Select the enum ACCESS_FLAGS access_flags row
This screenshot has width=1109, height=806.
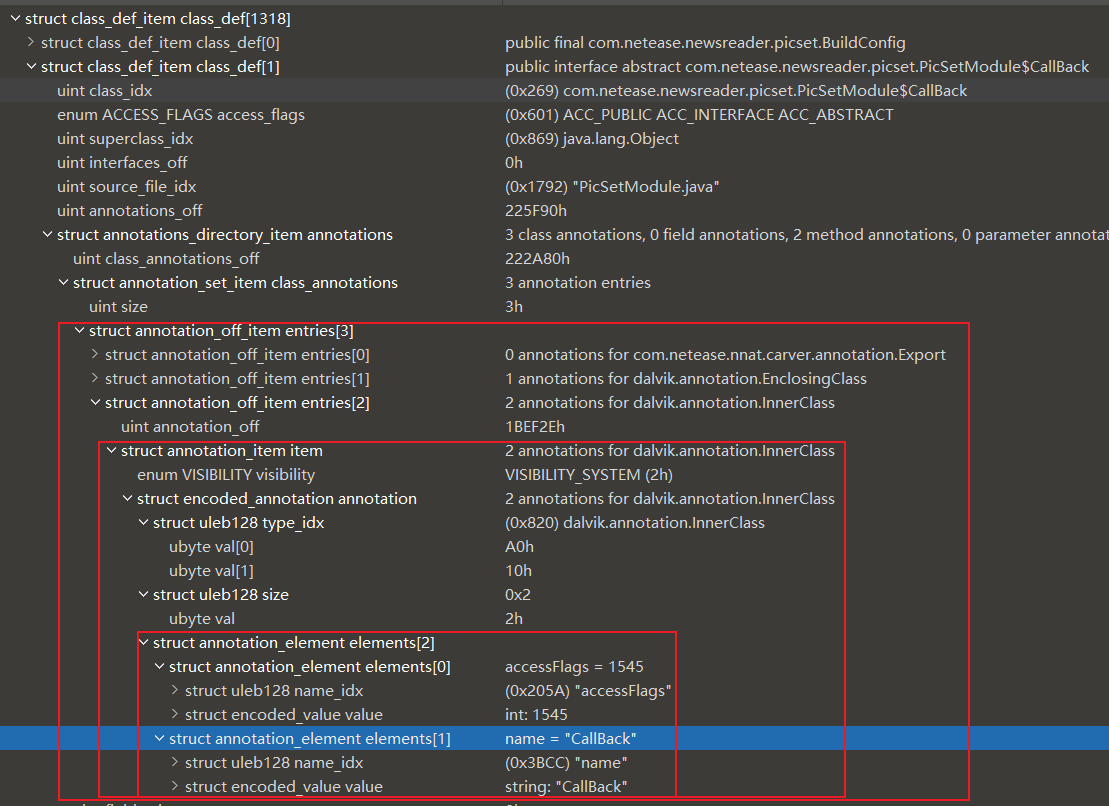click(x=180, y=115)
